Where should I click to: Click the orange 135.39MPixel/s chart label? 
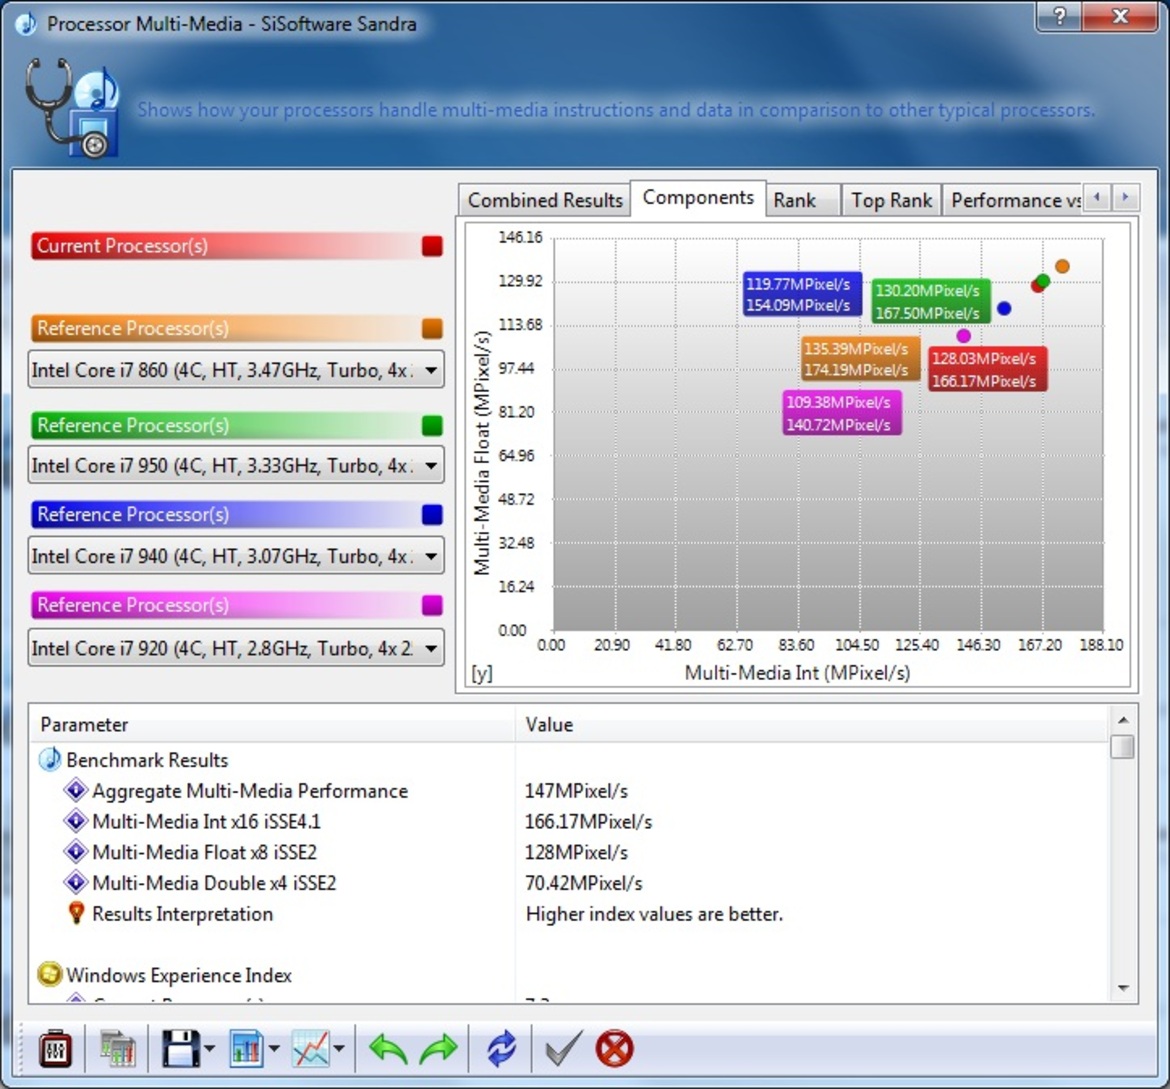point(860,359)
